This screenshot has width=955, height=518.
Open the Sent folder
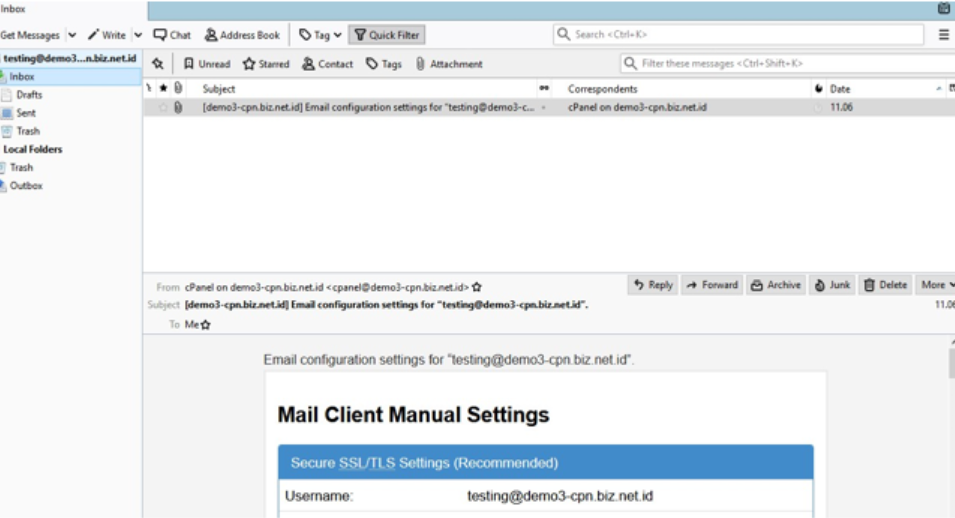click(26, 113)
